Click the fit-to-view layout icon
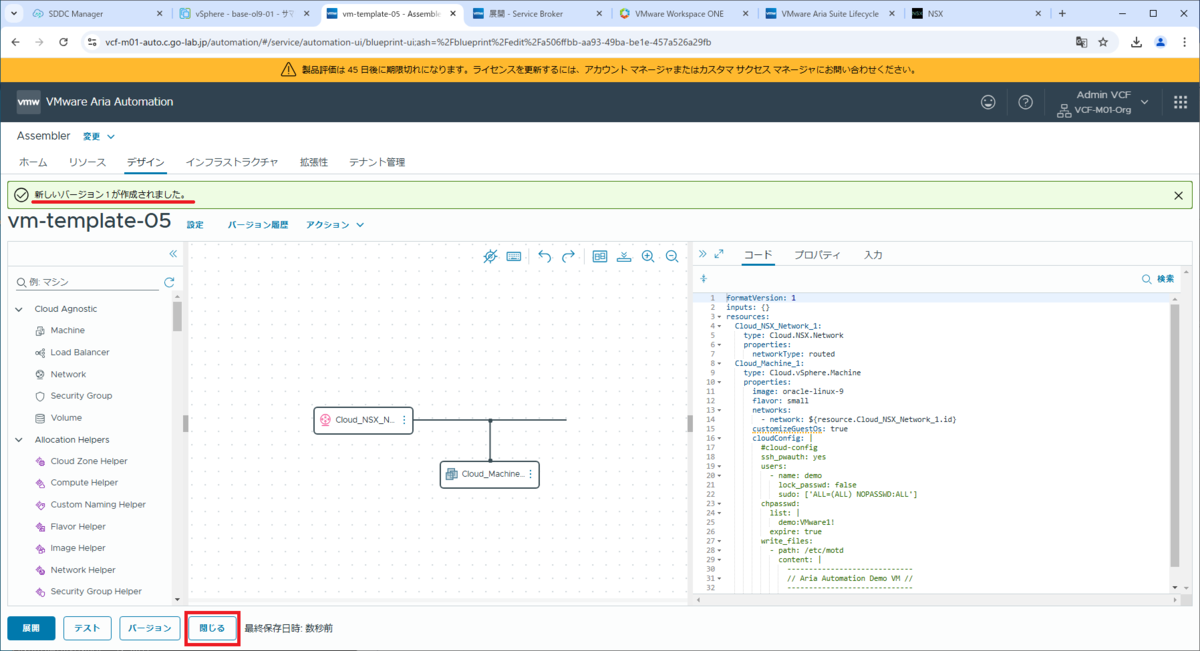This screenshot has height=651, width=1200. click(600, 257)
